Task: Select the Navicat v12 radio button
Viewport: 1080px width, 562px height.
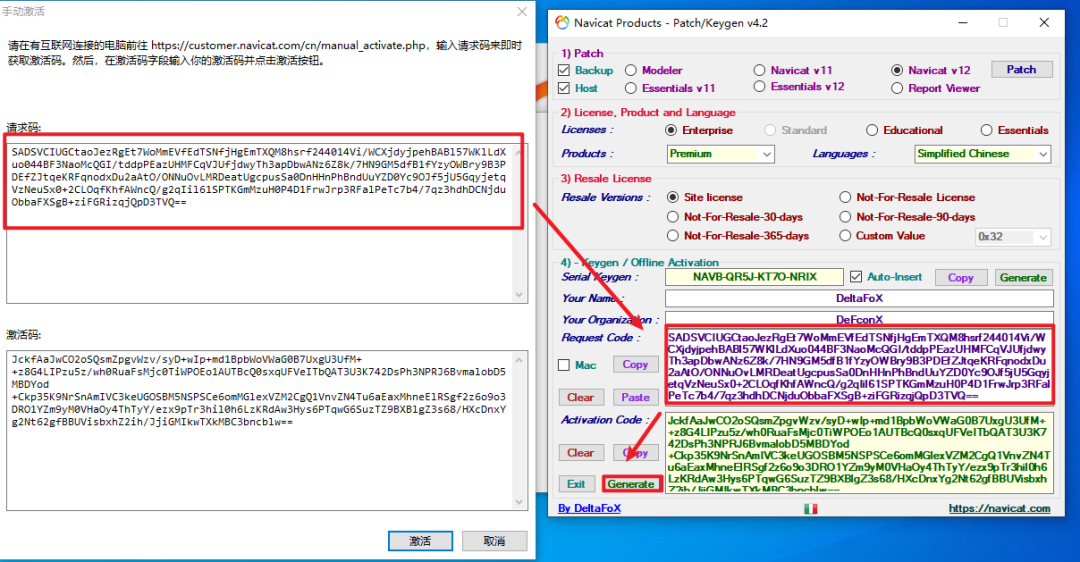Action: click(897, 70)
